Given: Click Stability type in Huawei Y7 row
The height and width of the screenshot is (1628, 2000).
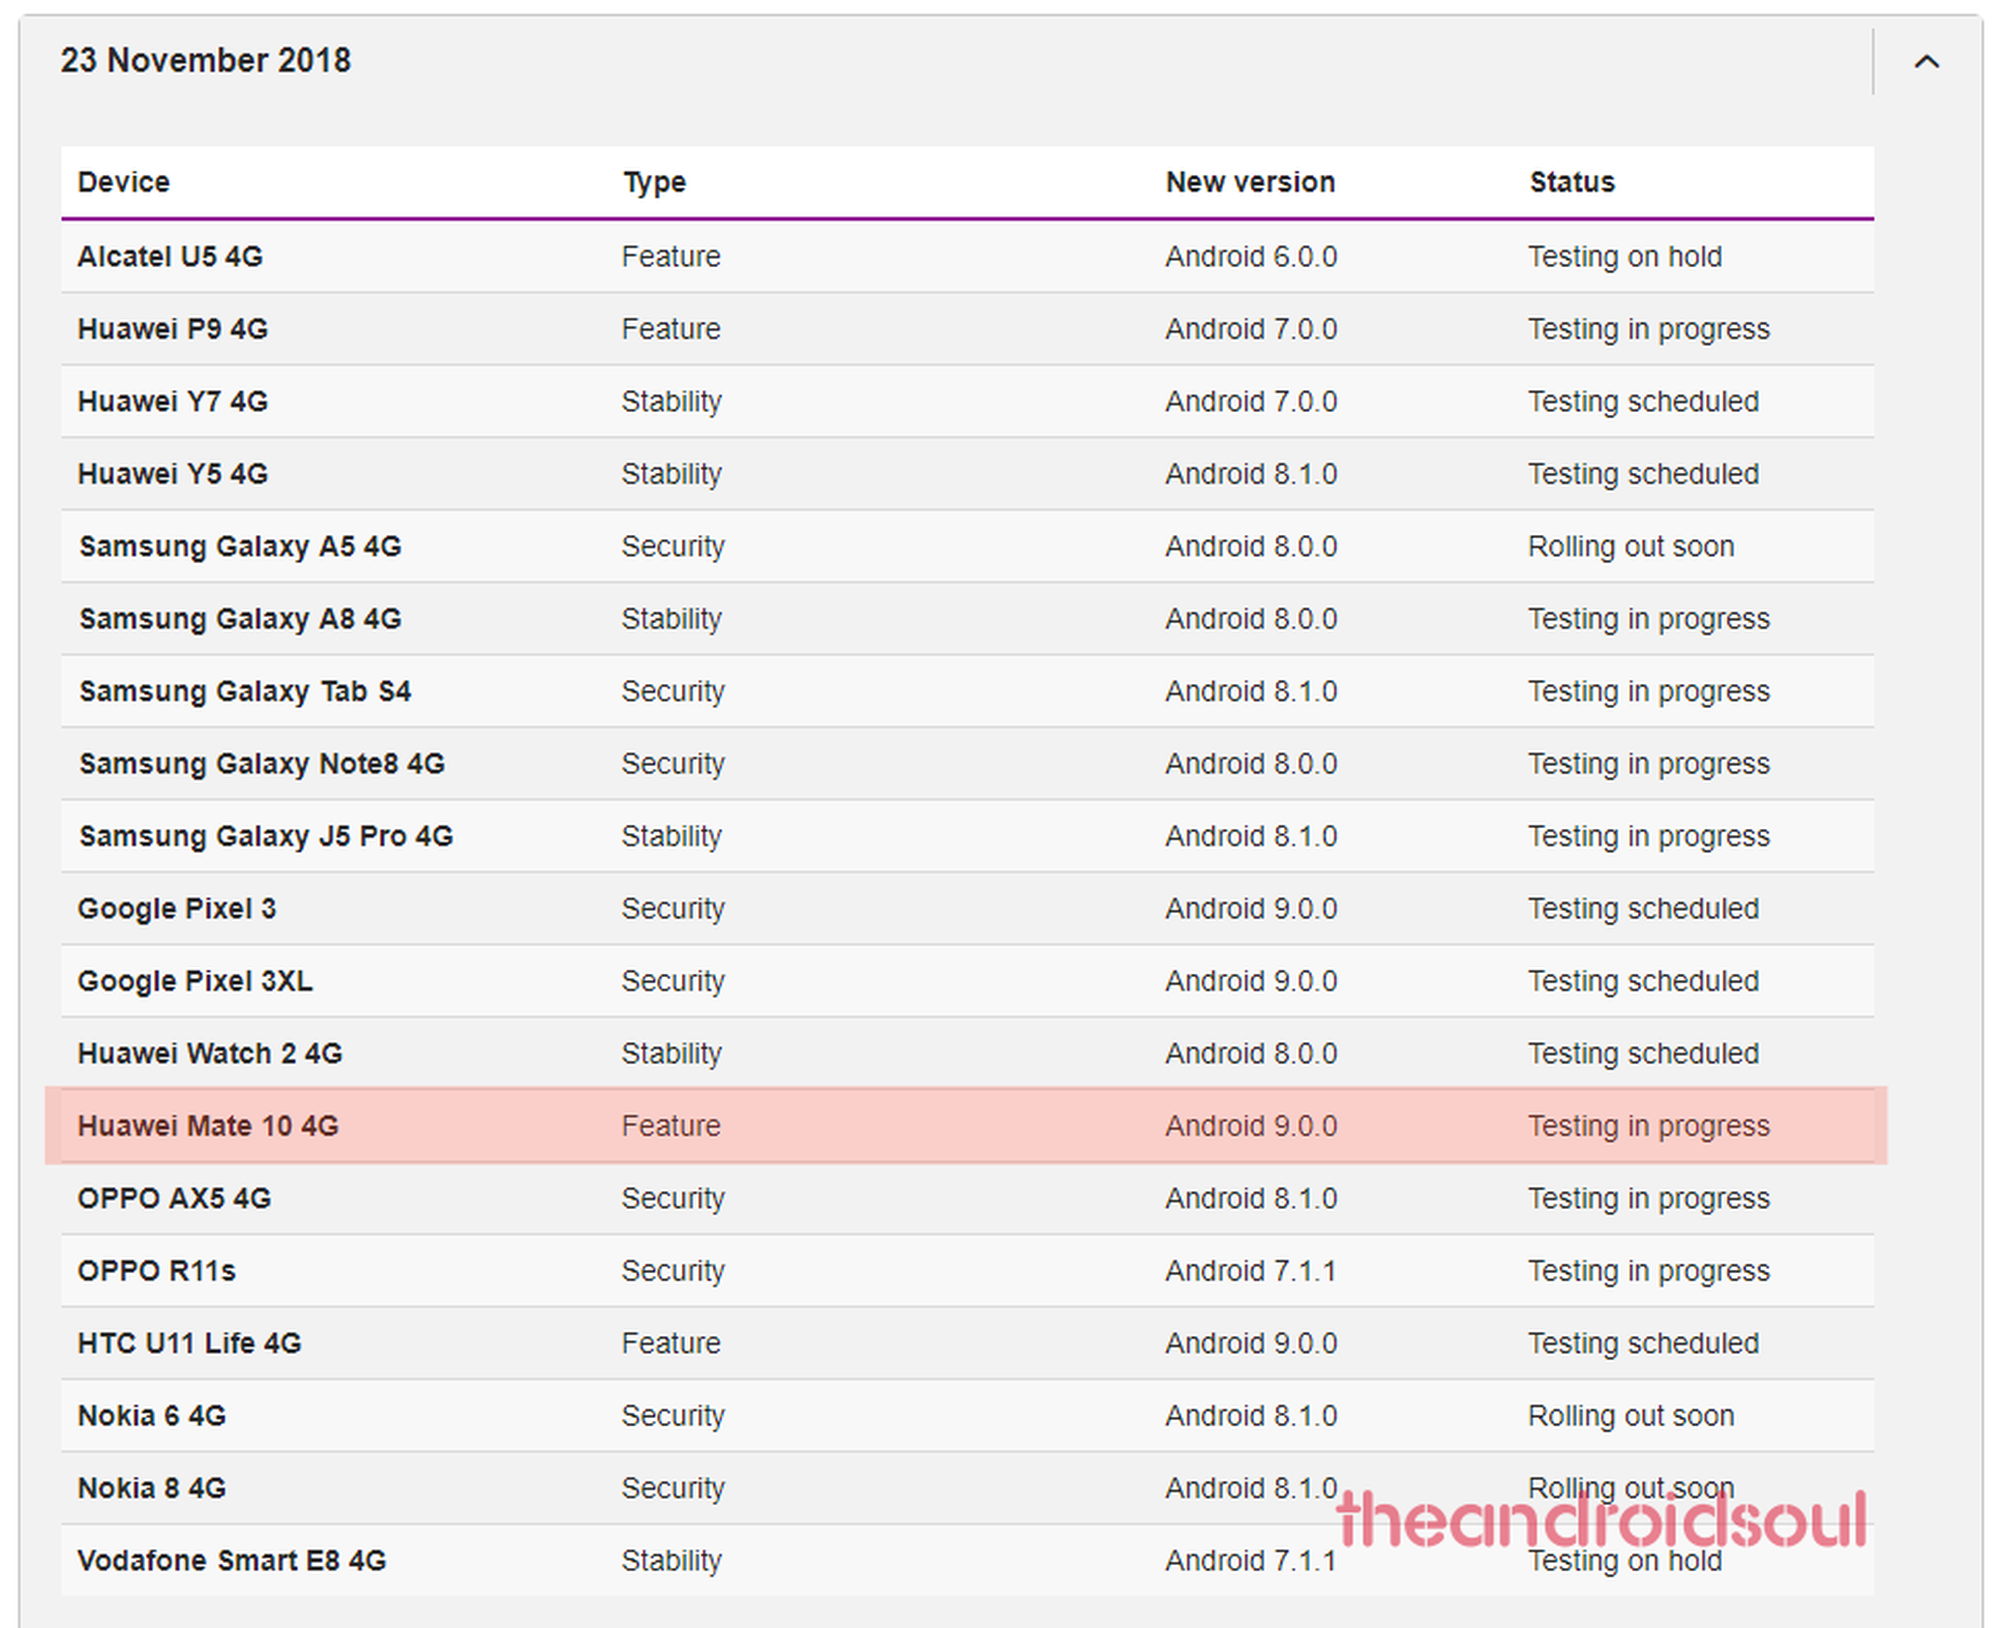Looking at the screenshot, I should (x=671, y=402).
